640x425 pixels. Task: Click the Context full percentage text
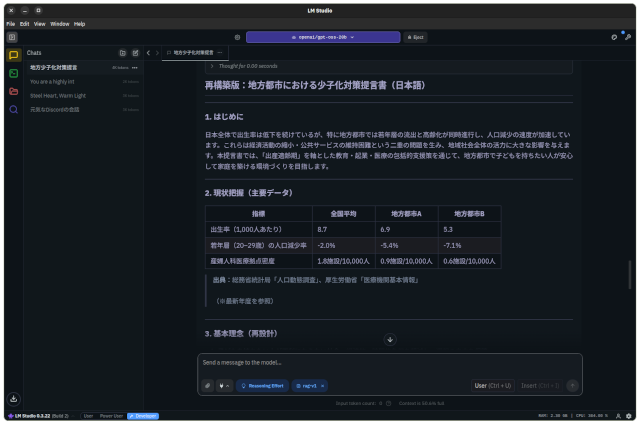click(x=421, y=403)
